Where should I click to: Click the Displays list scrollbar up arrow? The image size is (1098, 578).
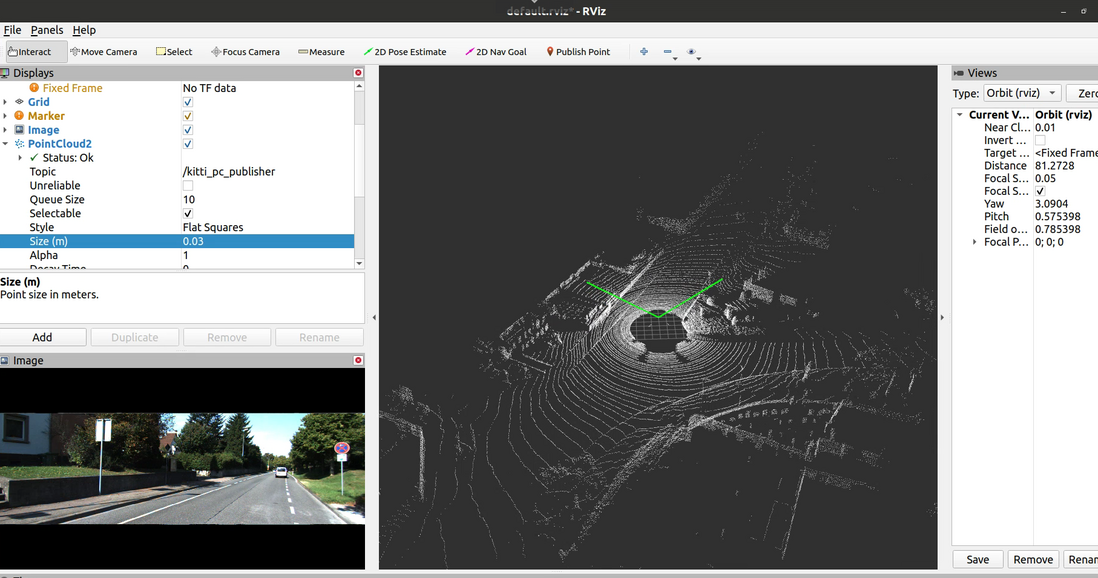tap(359, 86)
